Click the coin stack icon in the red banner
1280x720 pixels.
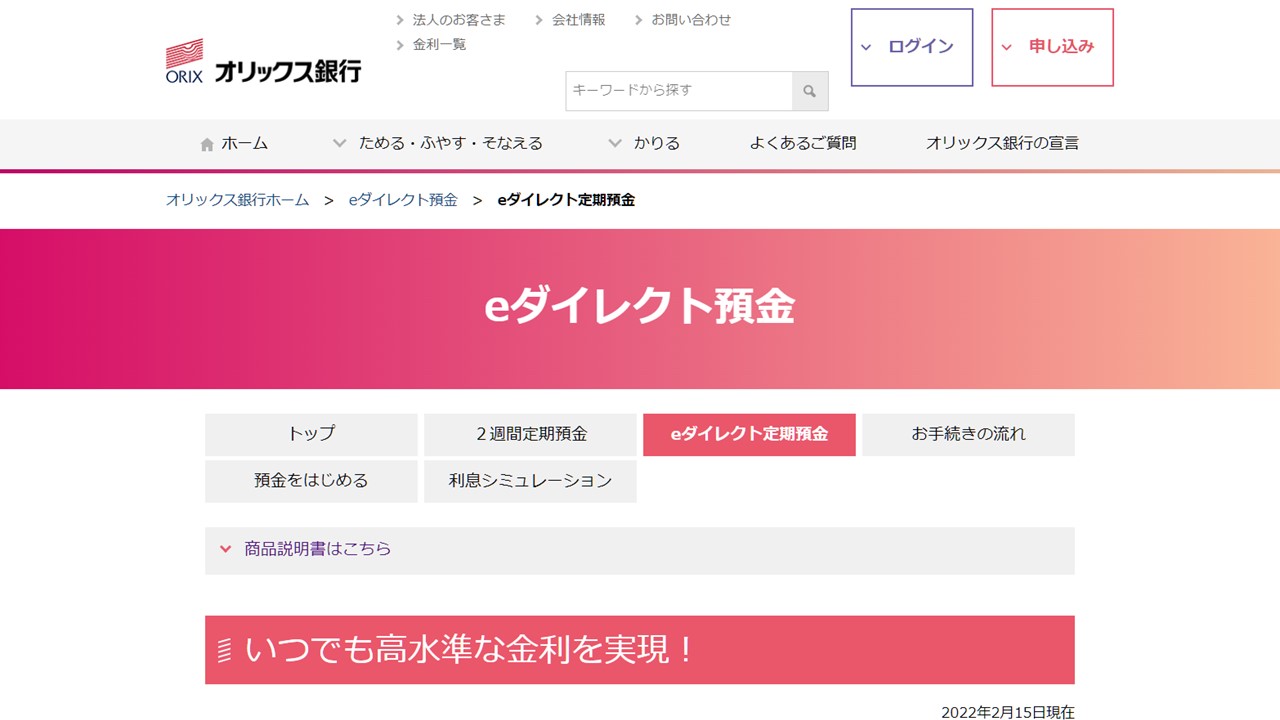(x=226, y=650)
